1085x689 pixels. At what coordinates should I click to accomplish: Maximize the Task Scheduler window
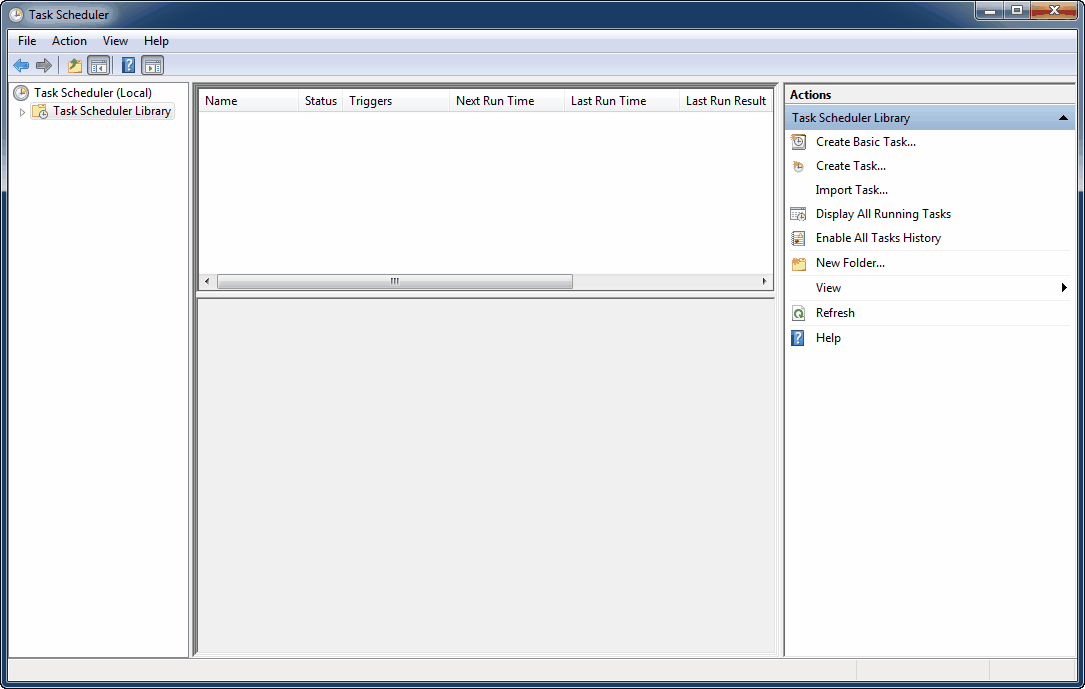click(x=1017, y=10)
